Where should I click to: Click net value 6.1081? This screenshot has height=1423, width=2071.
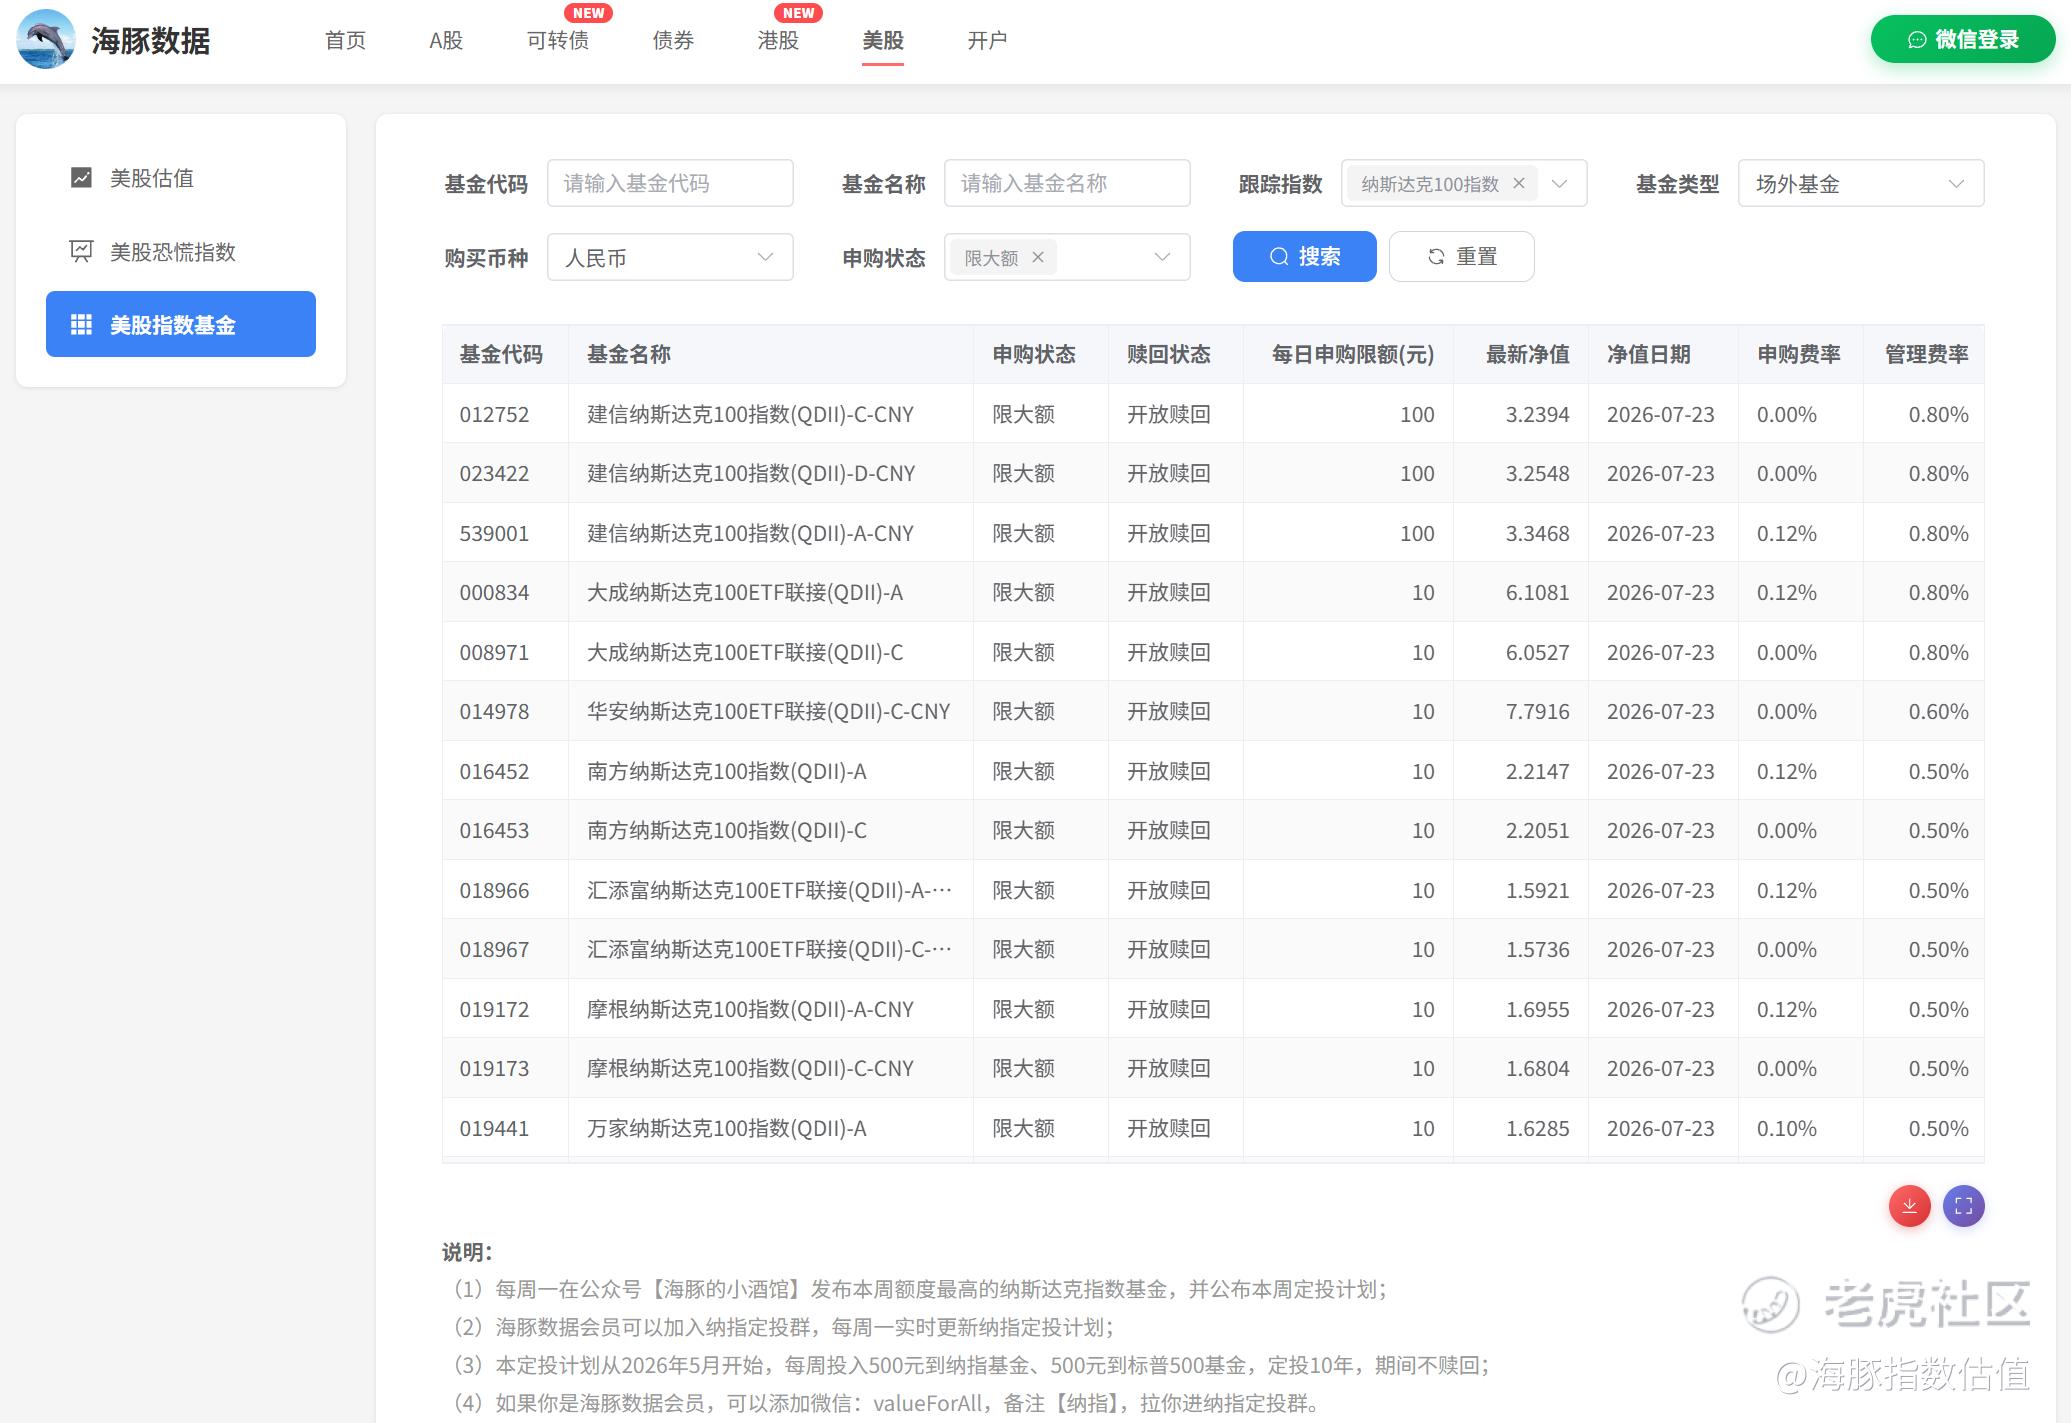coord(1538,592)
